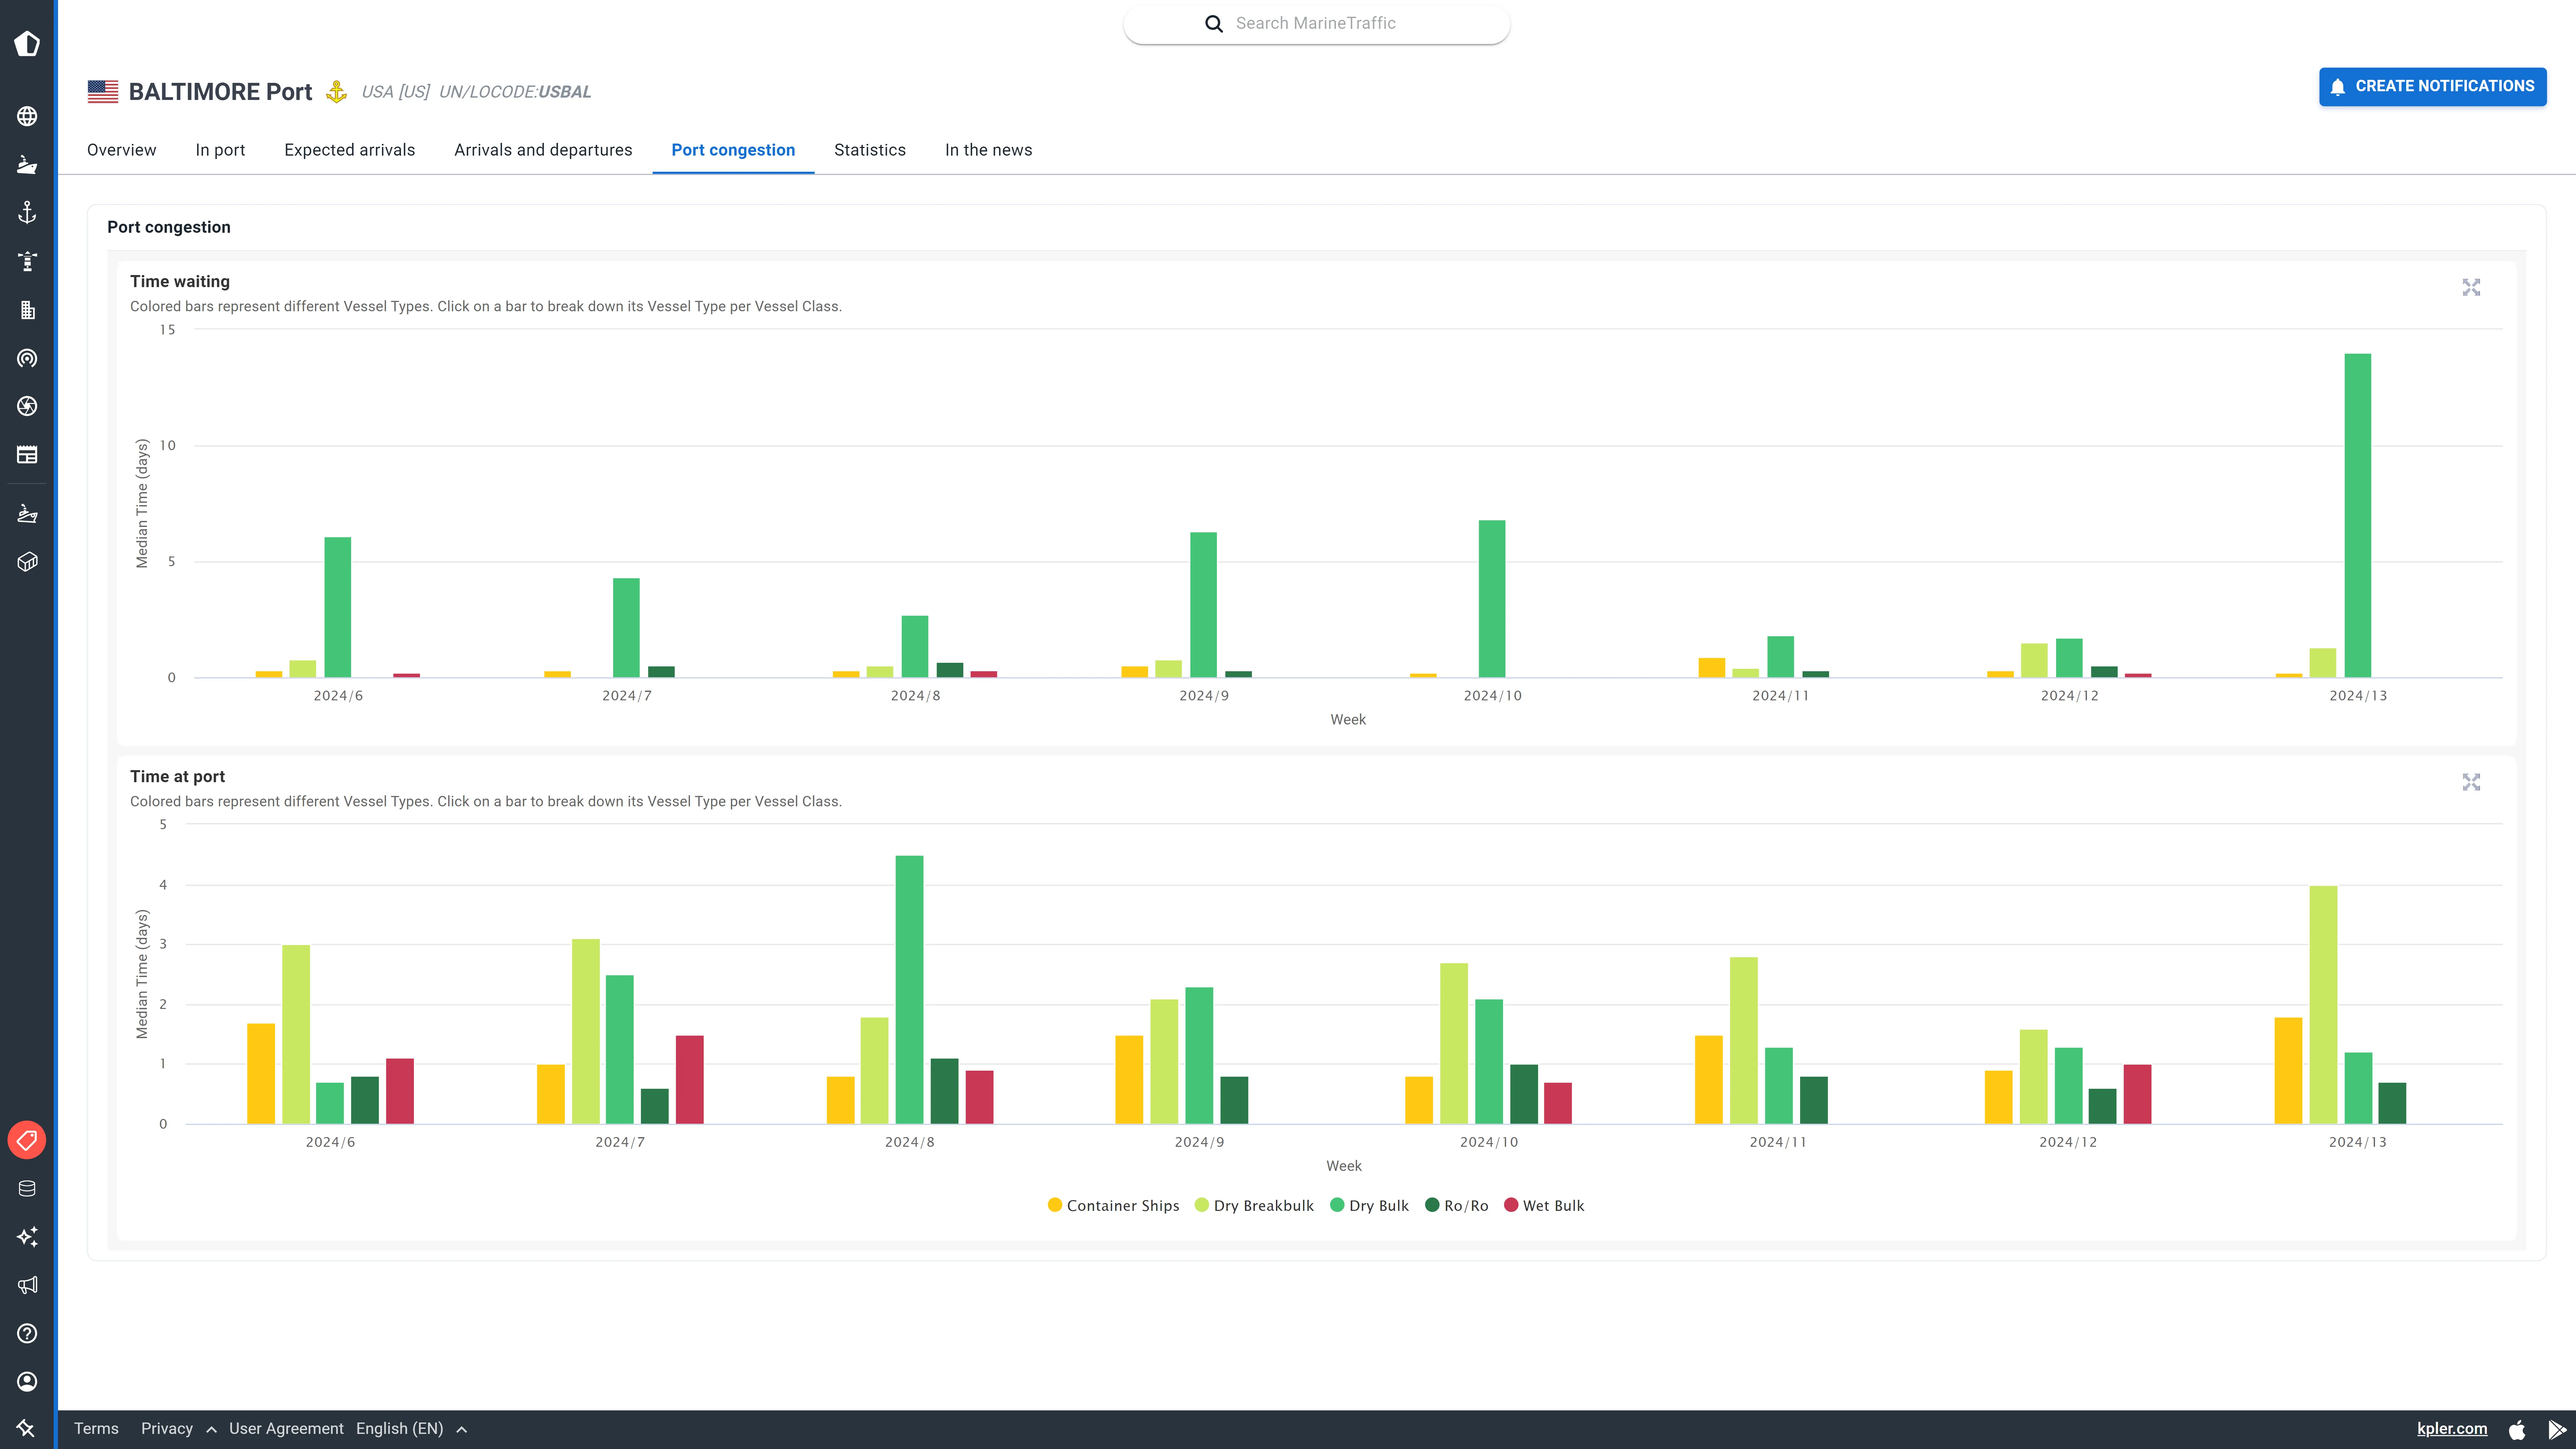
Task: Expand the Time at port chart to fullscreen
Action: point(2471,782)
